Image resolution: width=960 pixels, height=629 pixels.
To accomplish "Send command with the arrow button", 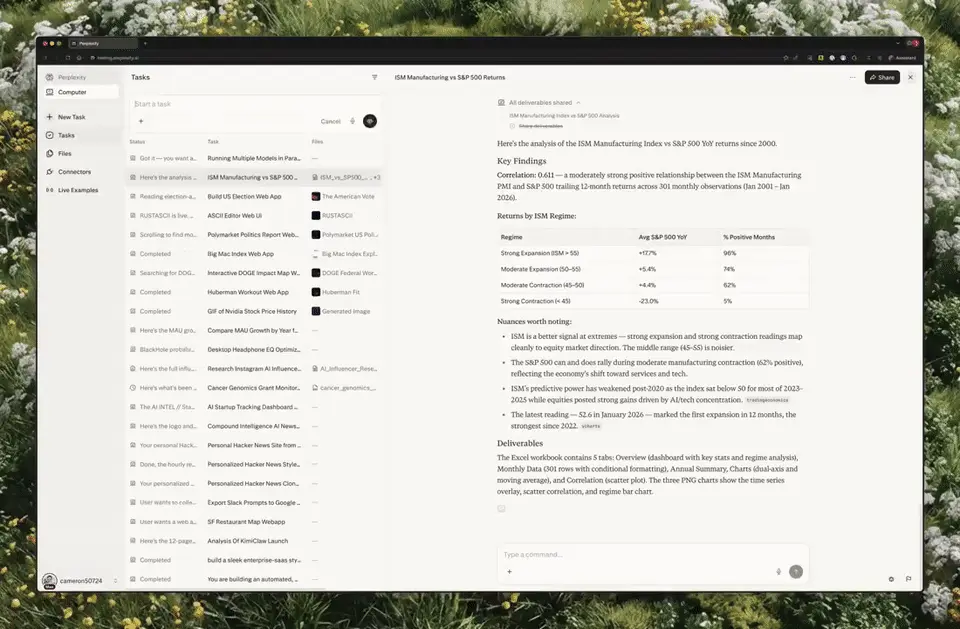I will pos(796,571).
